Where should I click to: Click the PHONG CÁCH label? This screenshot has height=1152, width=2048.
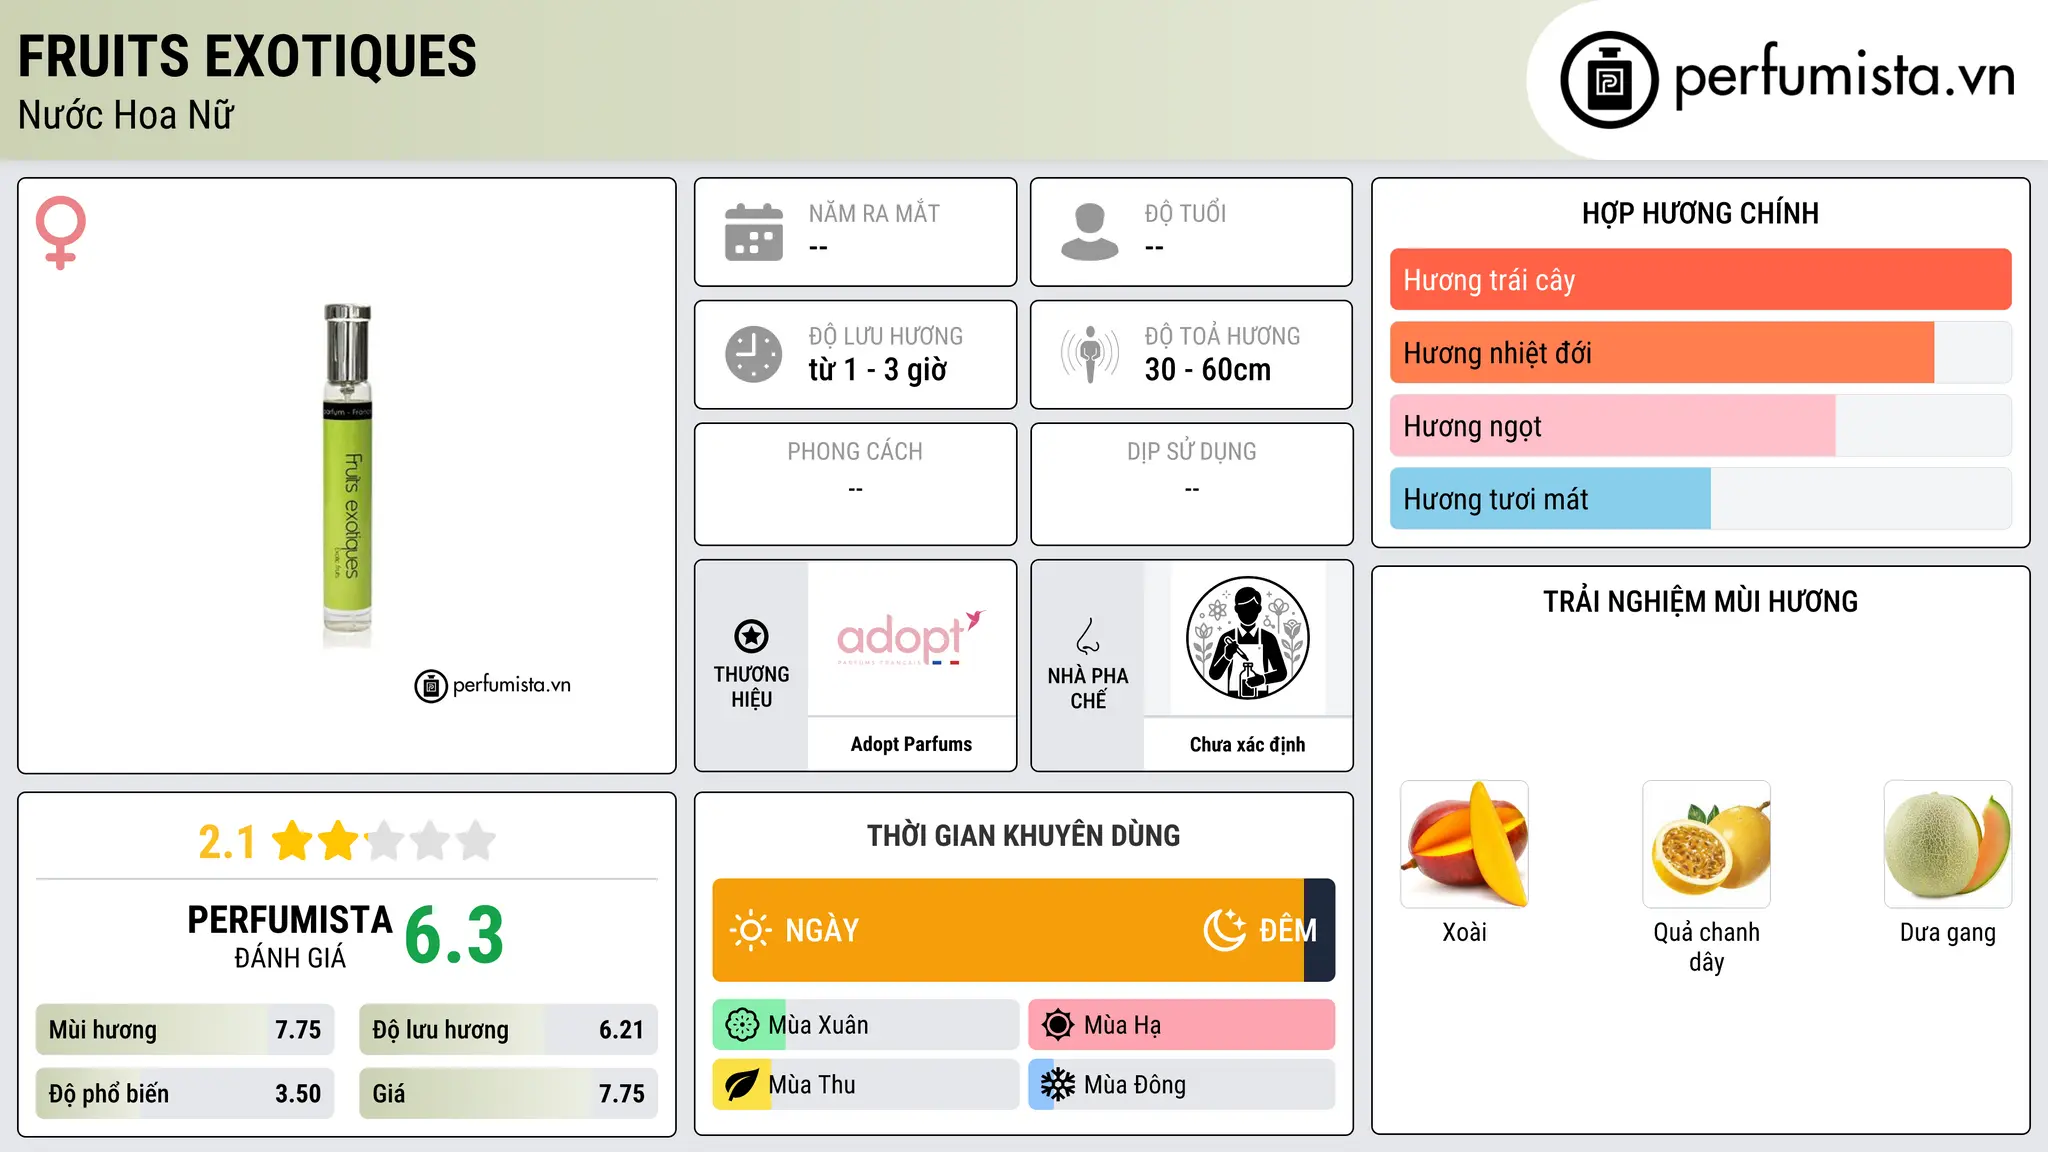click(855, 452)
